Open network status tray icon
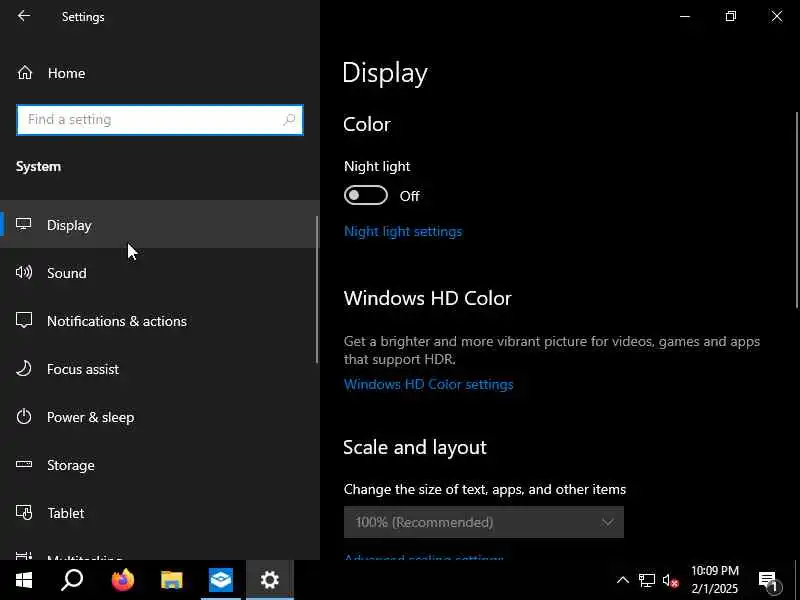800x600 pixels. point(646,580)
